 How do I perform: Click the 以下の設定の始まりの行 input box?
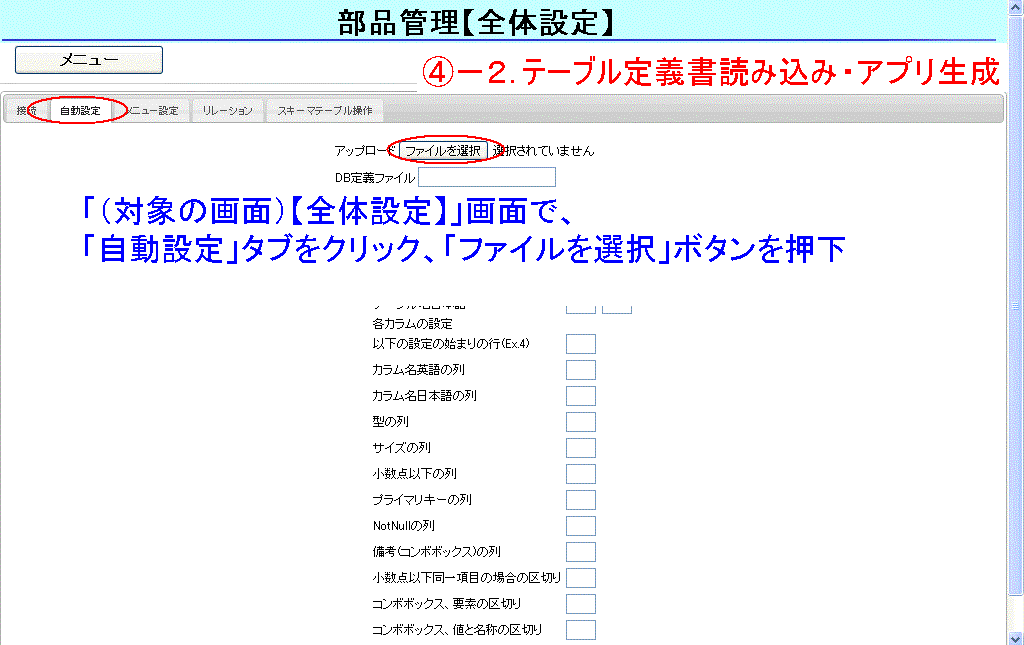tap(580, 345)
